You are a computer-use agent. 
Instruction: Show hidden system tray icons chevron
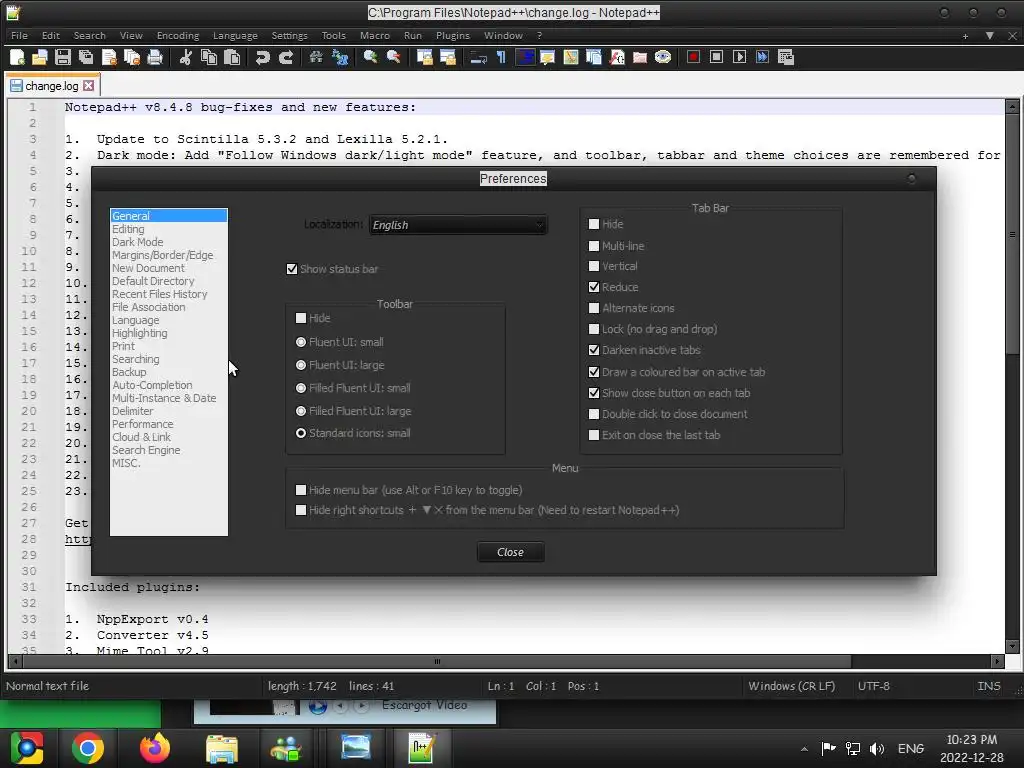point(804,749)
